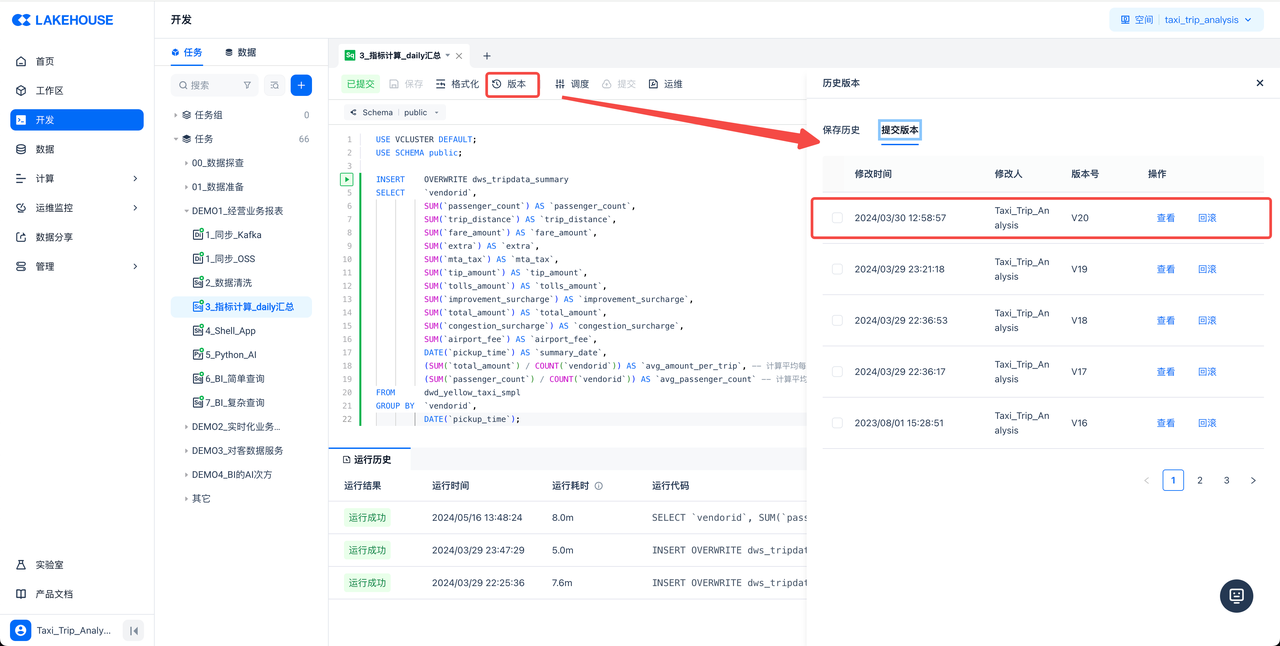Switch to the 保存历史 tab
1280x646 pixels.
coord(841,130)
